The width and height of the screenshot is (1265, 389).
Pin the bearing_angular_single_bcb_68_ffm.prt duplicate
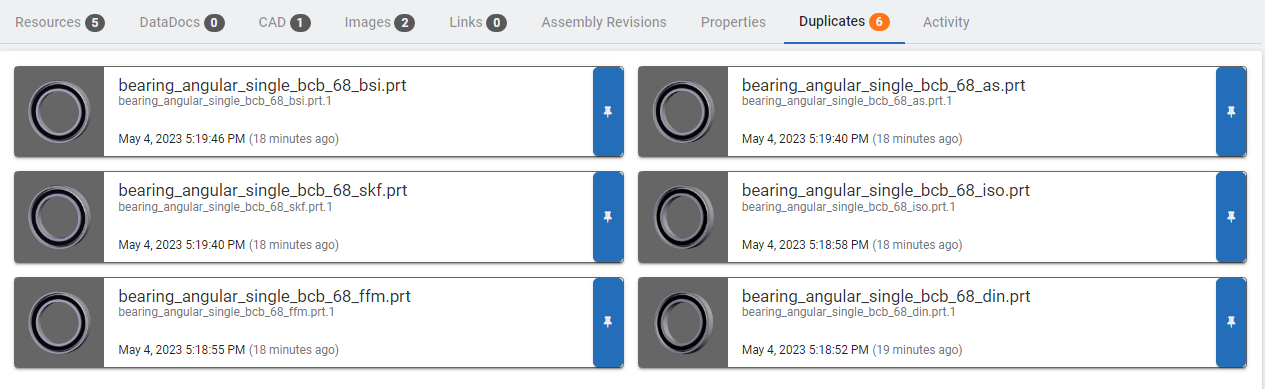point(608,322)
